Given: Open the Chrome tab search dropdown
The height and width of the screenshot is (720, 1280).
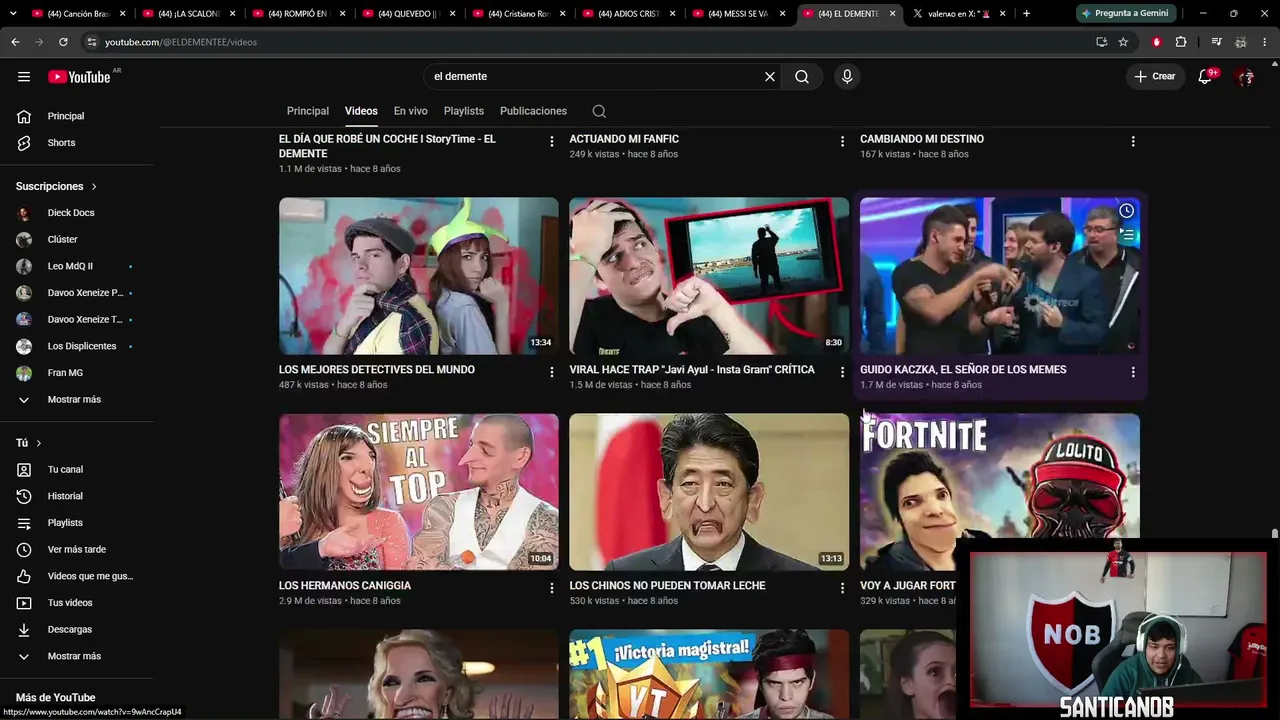Looking at the screenshot, I should [12, 14].
